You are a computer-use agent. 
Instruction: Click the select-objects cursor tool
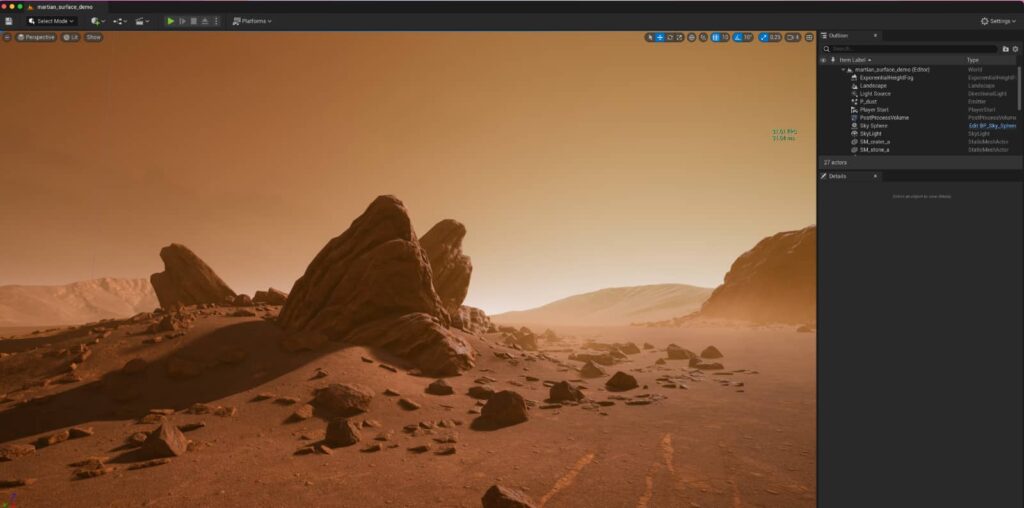650,37
